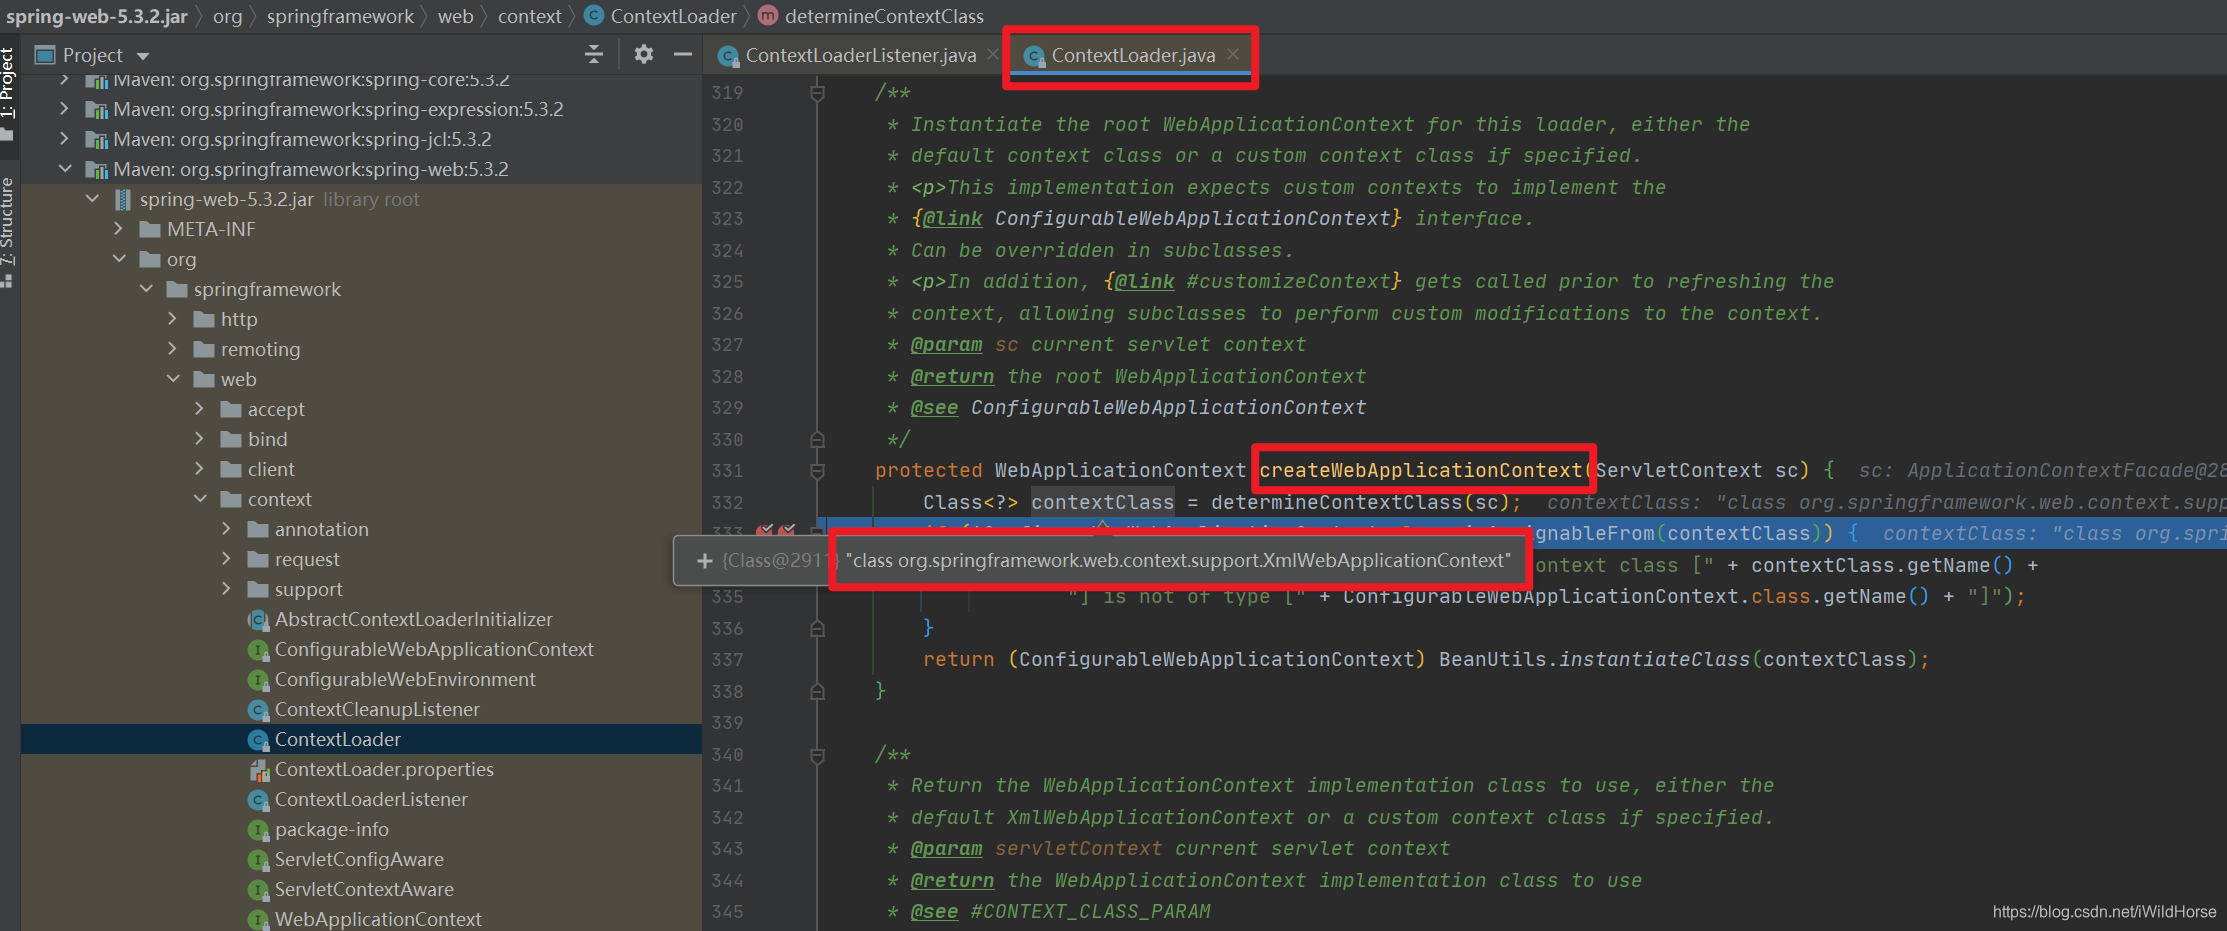Expand Maven spring-jcl:5.3.2 library
2227x931 pixels.
64,139
